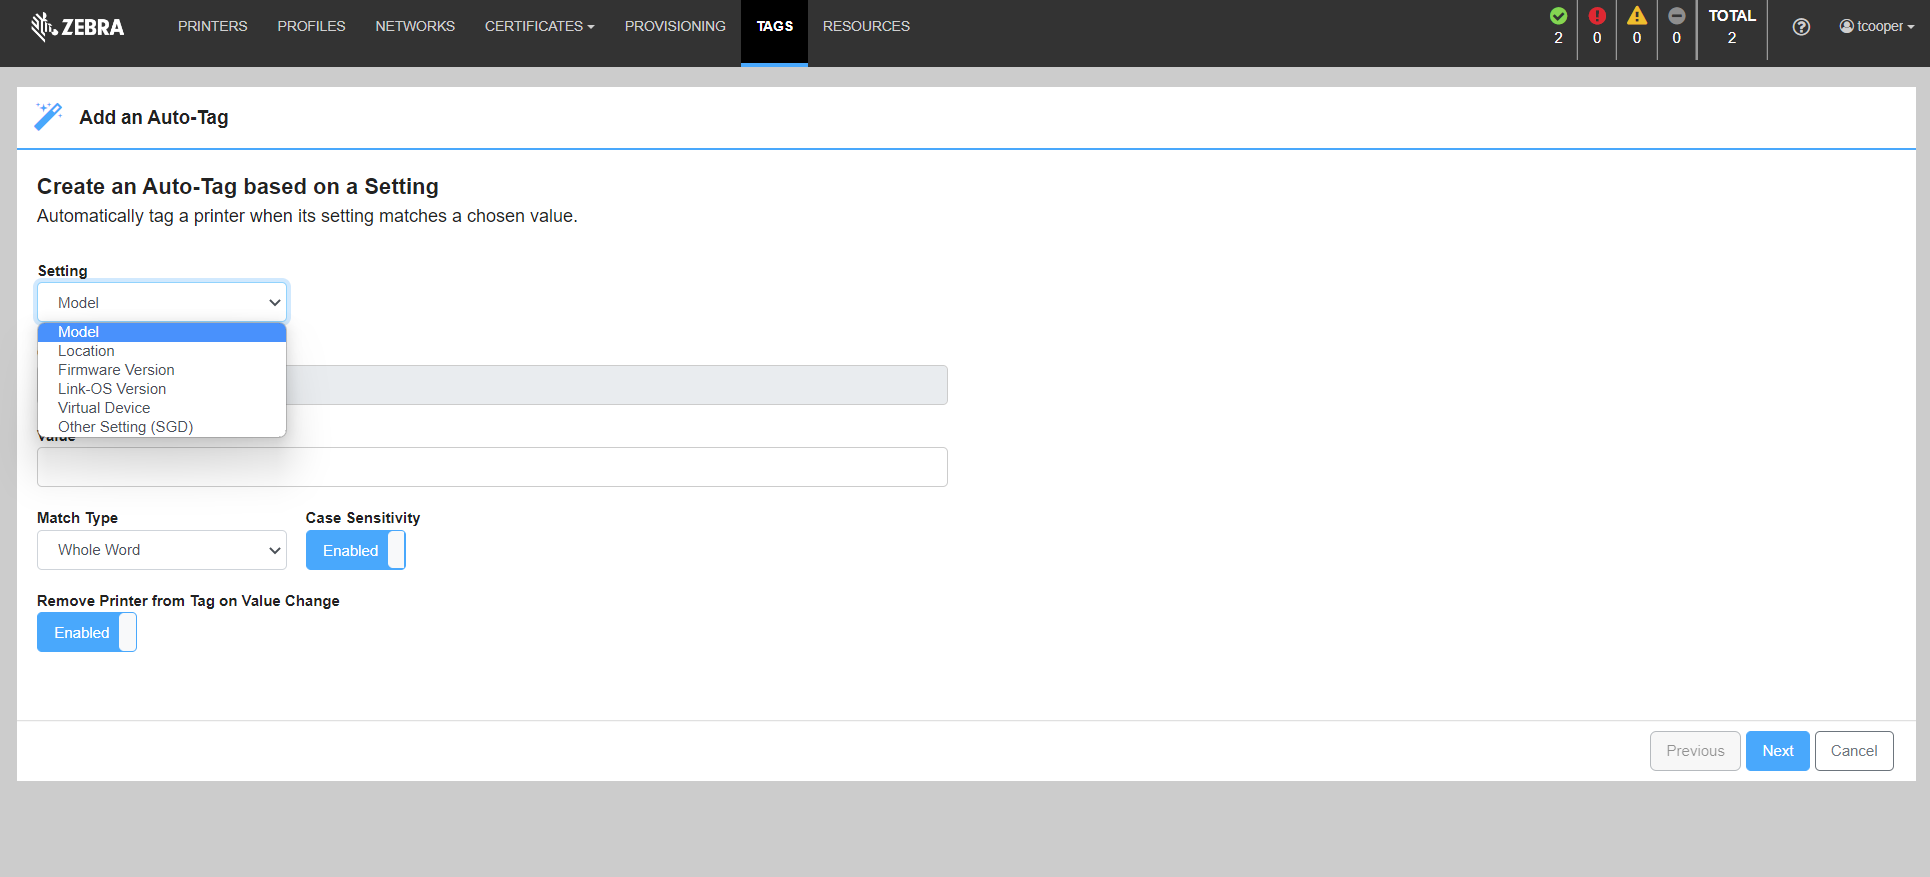Open the tcooper user account menu
Image resolution: width=1930 pixels, height=877 pixels.
tap(1876, 27)
